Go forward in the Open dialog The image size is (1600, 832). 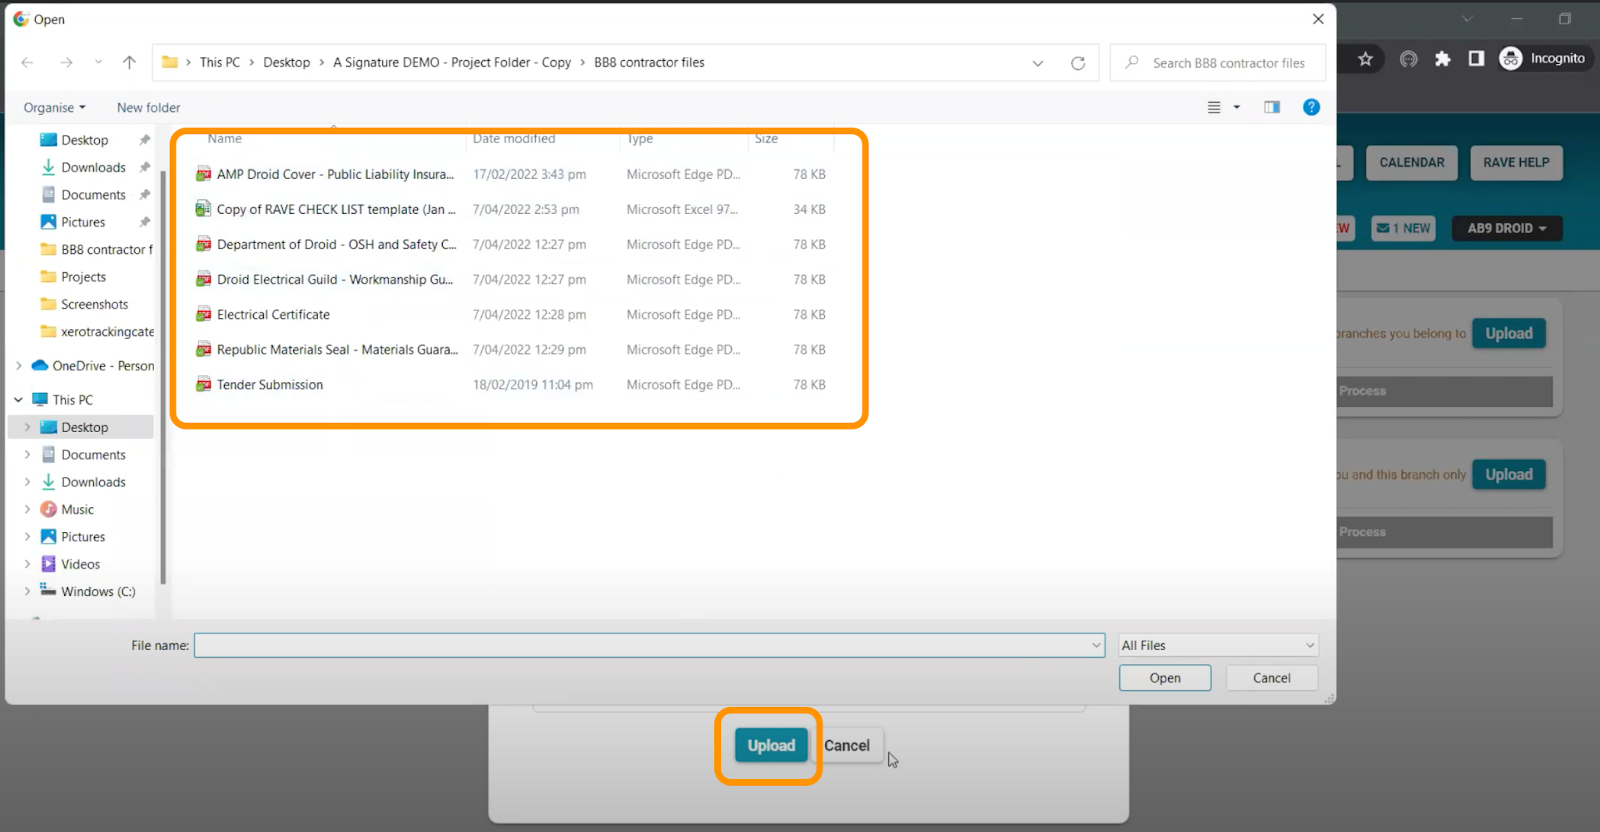point(66,62)
